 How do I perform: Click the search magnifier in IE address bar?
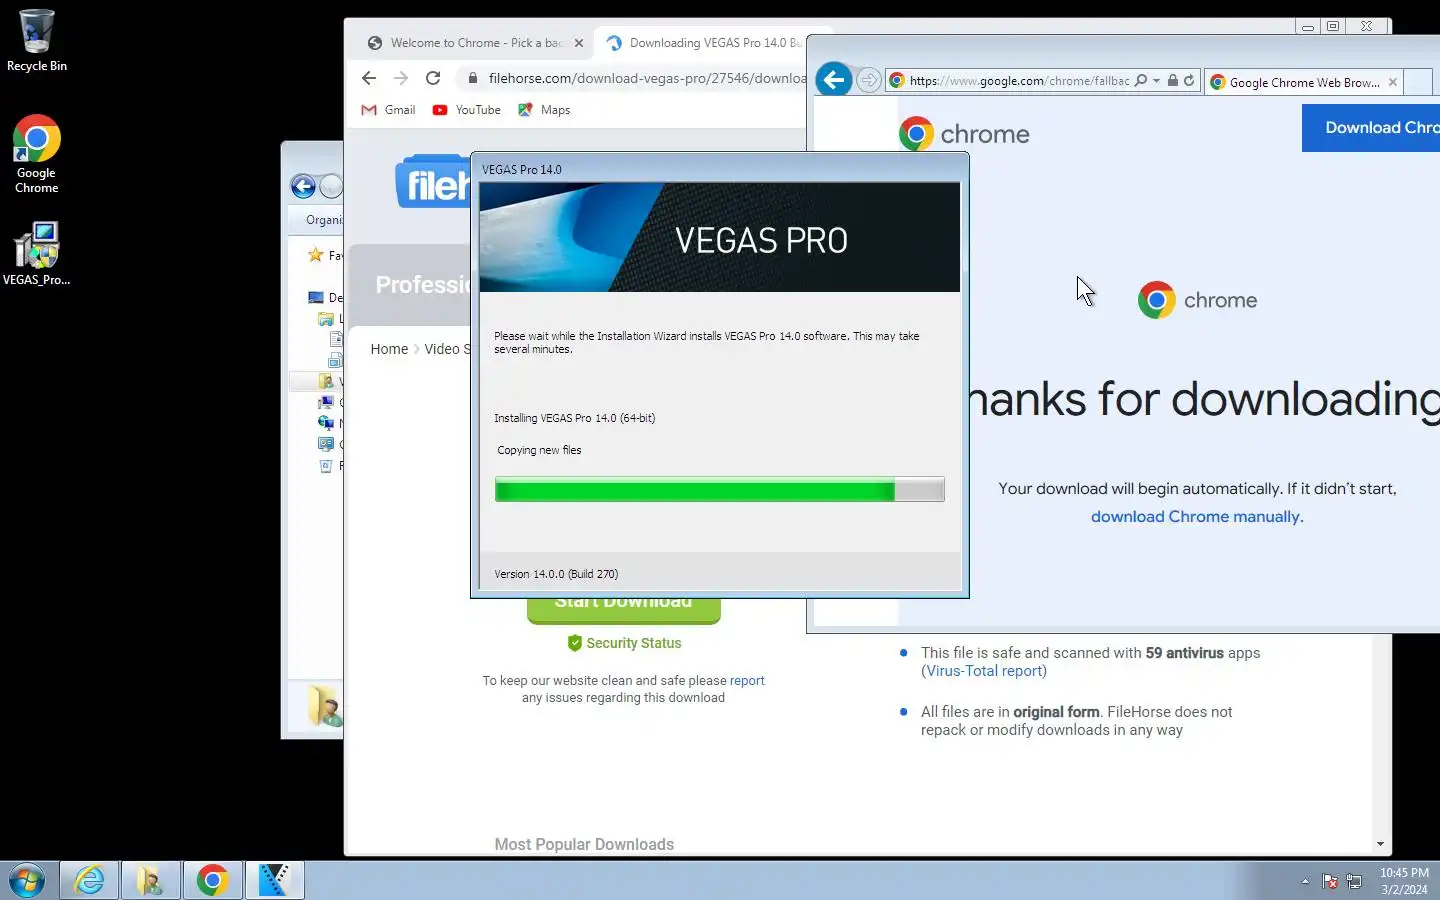(1141, 80)
